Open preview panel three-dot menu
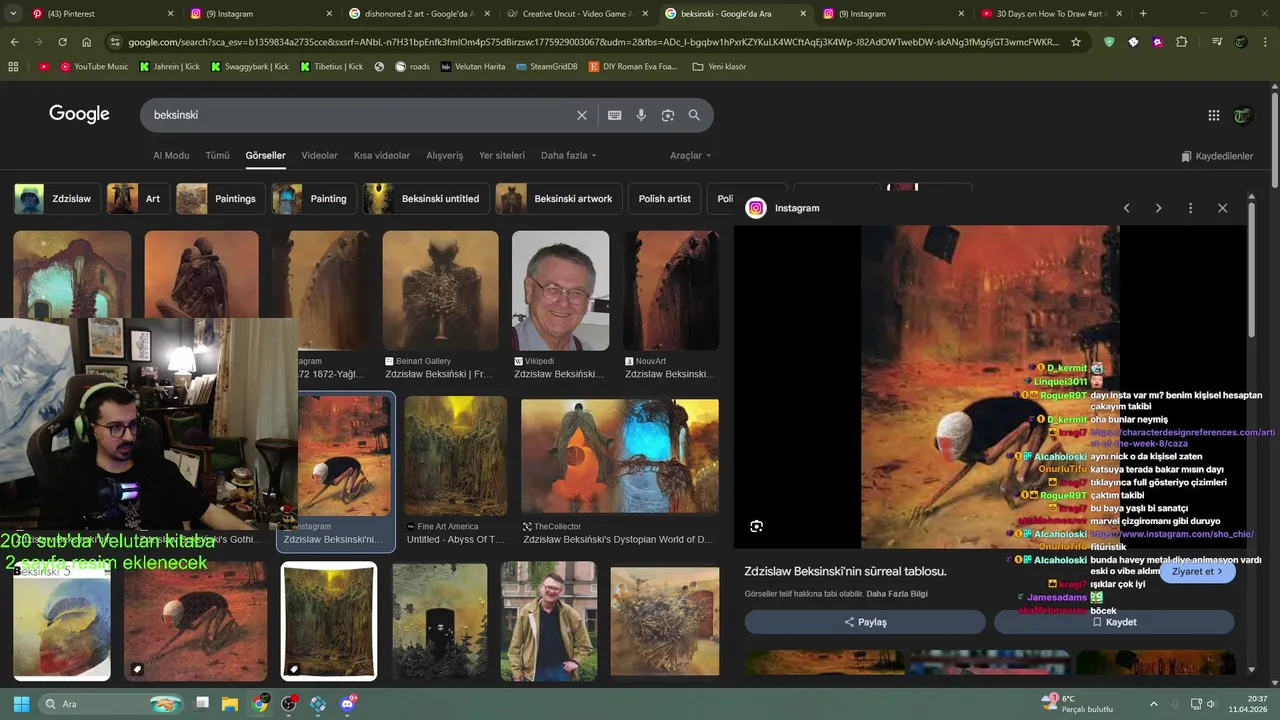This screenshot has height=720, width=1280. (1190, 208)
